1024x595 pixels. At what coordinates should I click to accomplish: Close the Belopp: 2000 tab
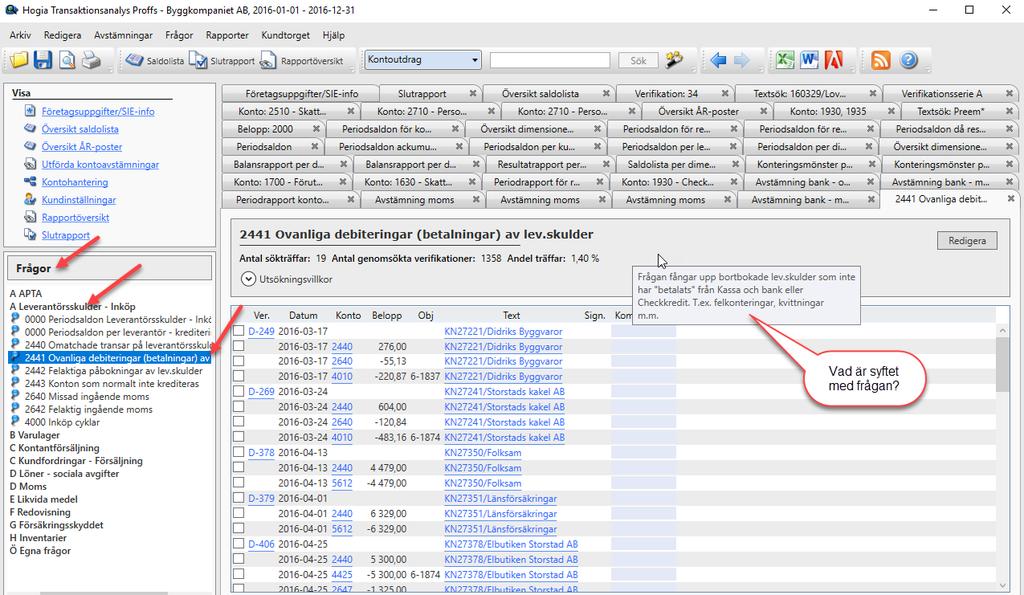(x=316, y=129)
